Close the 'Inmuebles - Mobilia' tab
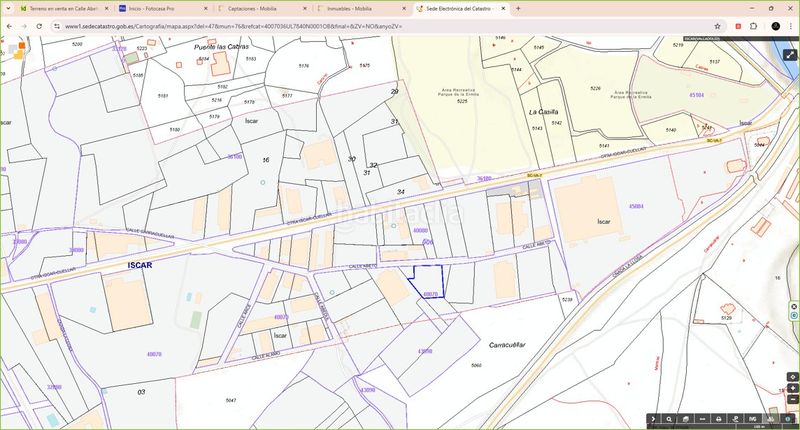Image resolution: width=800 pixels, height=430 pixels. point(404,9)
